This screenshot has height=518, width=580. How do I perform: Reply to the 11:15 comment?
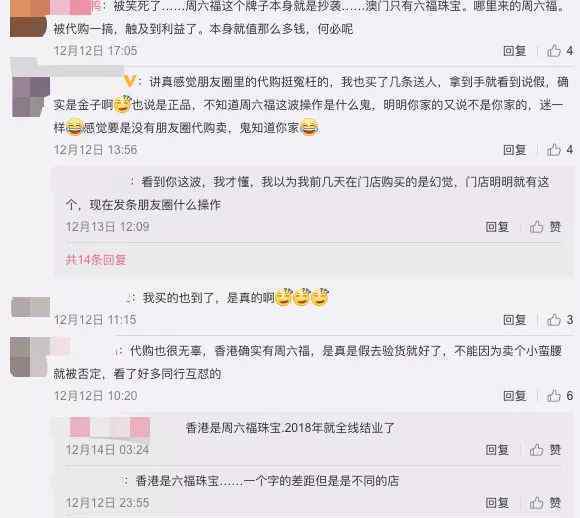coord(515,320)
